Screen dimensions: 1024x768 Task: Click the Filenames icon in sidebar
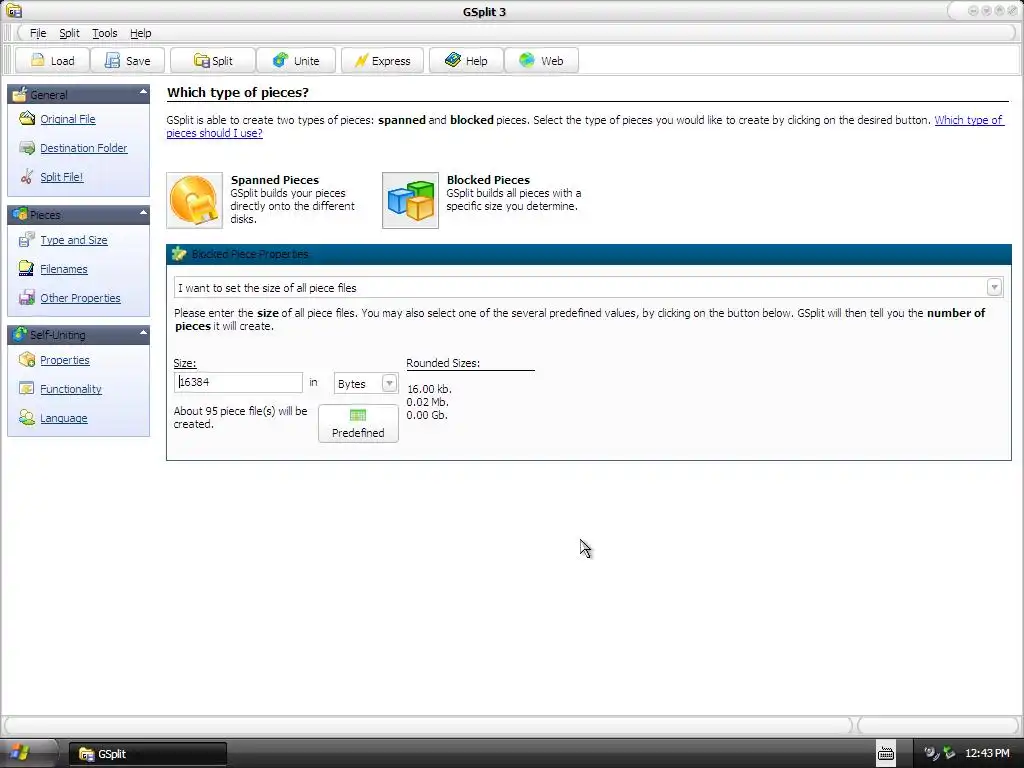[x=27, y=268]
